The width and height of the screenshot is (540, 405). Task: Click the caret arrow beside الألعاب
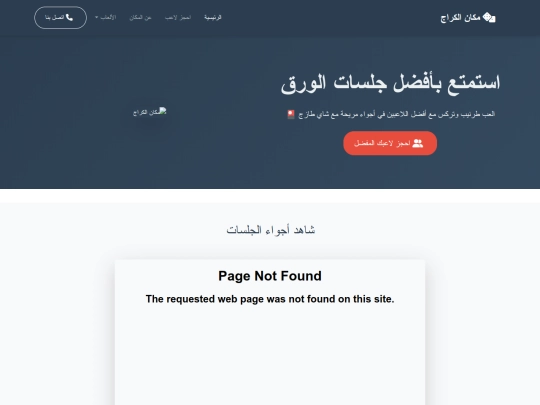[x=96, y=18]
